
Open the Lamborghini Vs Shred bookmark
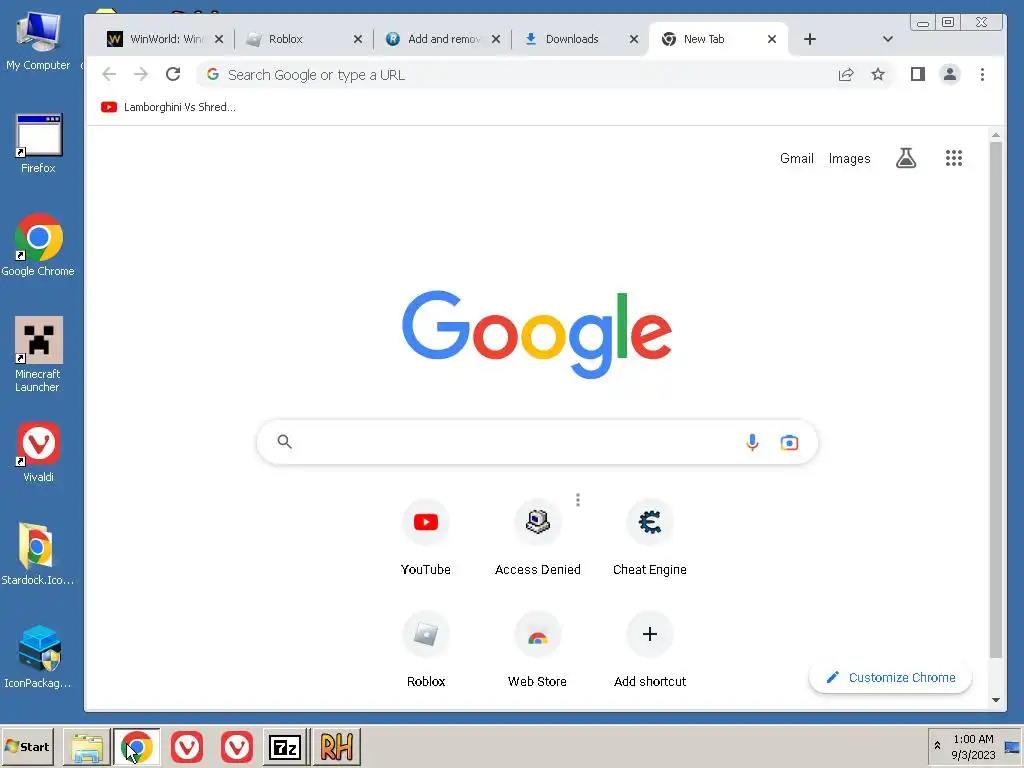pyautogui.click(x=168, y=107)
